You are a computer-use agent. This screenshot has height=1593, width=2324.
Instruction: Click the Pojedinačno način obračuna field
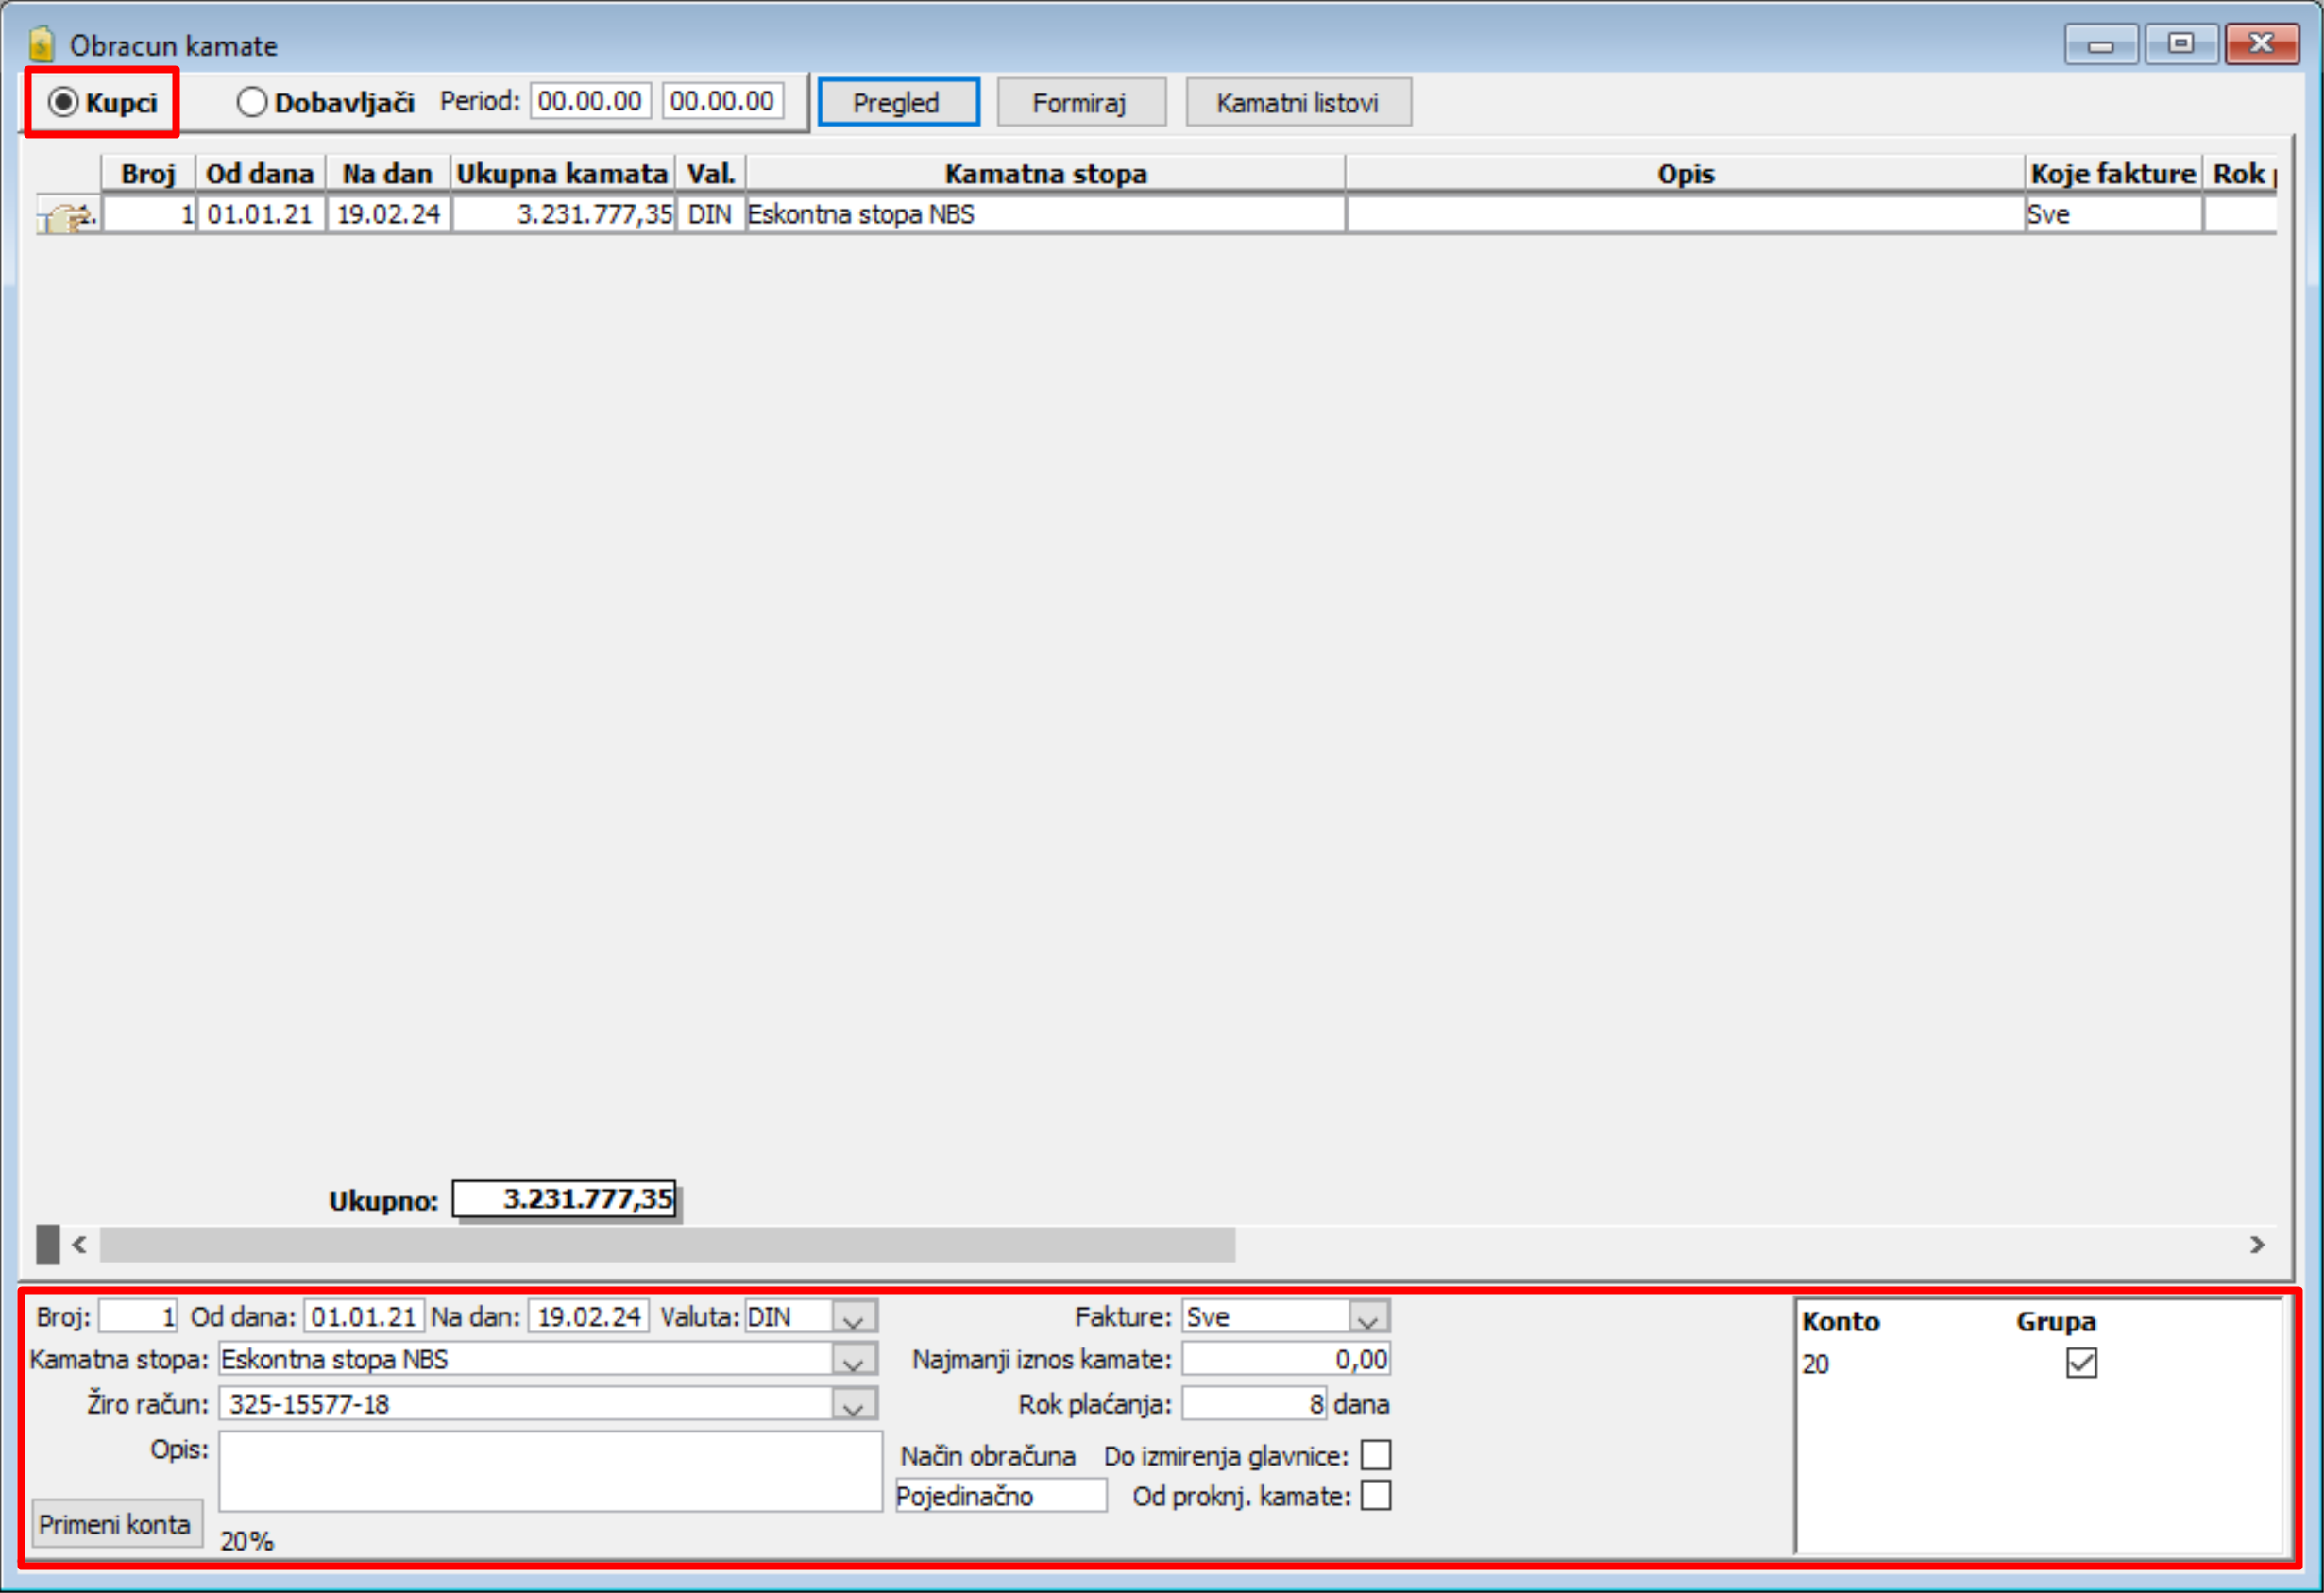point(1001,1496)
